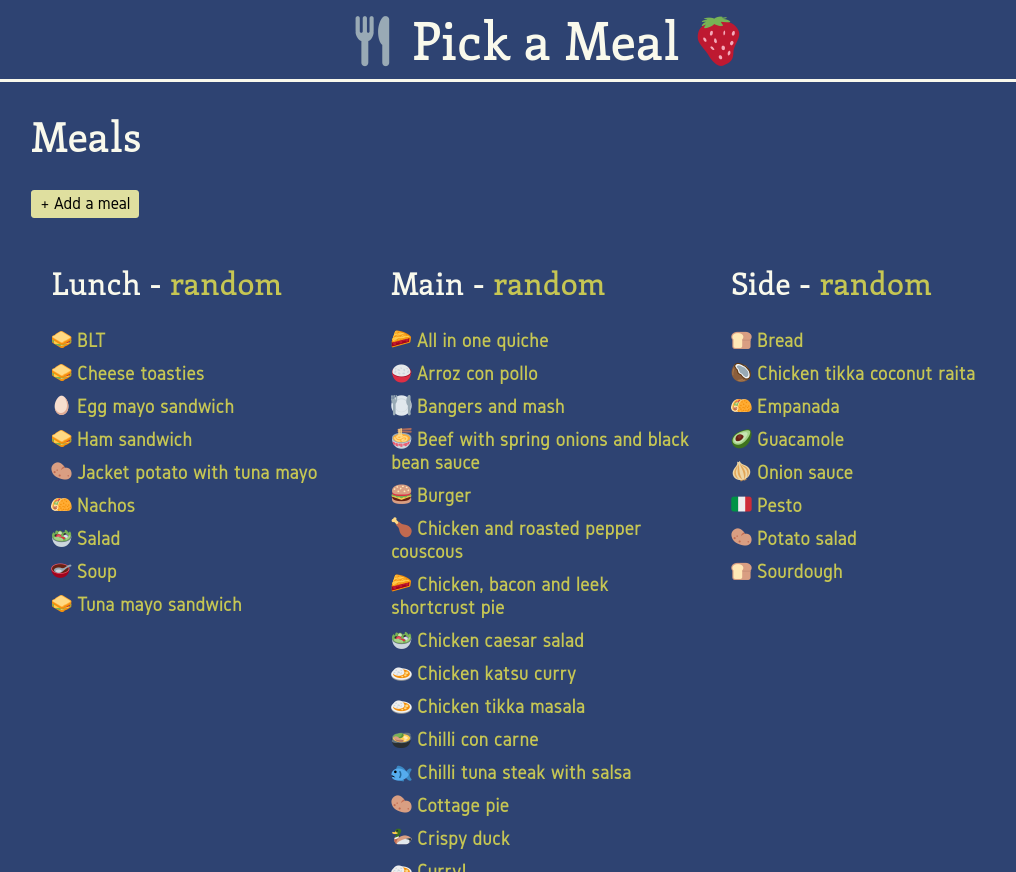Select Jacket potato with tuna mayo
This screenshot has width=1016, height=872.
point(197,472)
